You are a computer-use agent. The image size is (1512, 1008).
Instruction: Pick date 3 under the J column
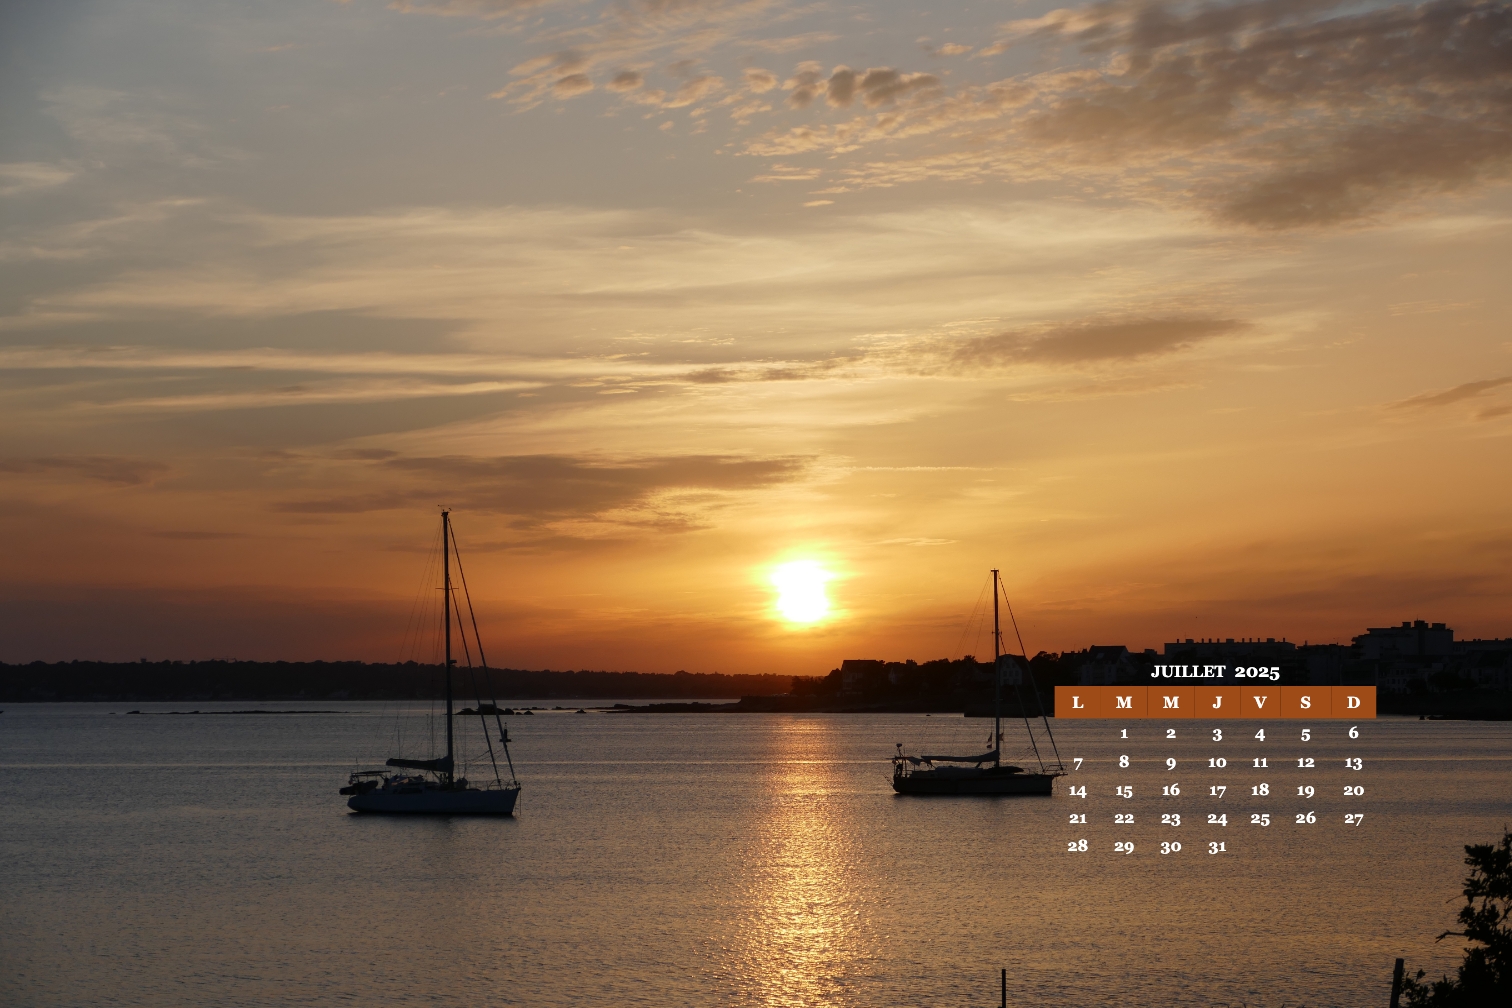pyautogui.click(x=1217, y=734)
